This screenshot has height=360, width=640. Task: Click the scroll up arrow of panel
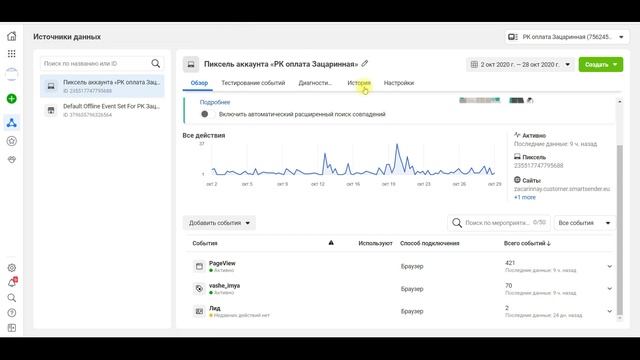click(x=620, y=101)
